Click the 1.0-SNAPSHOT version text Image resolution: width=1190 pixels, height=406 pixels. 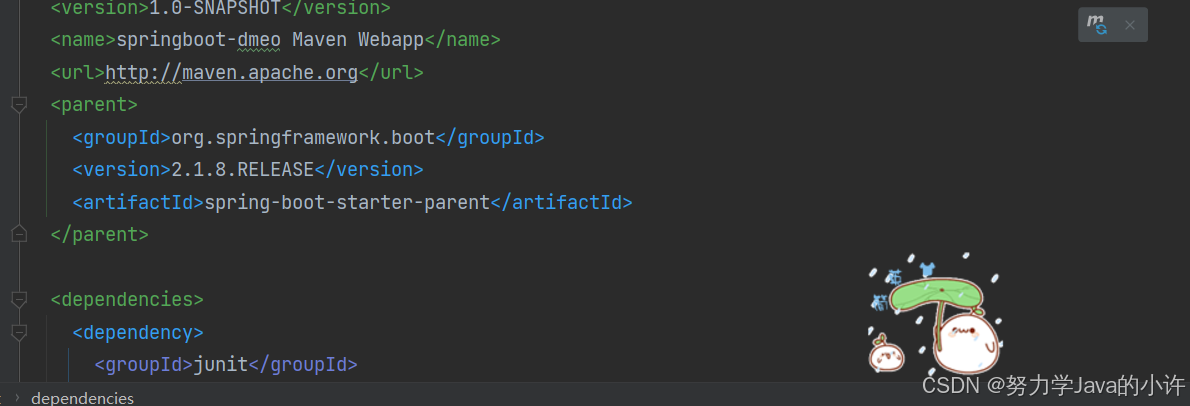(x=216, y=9)
